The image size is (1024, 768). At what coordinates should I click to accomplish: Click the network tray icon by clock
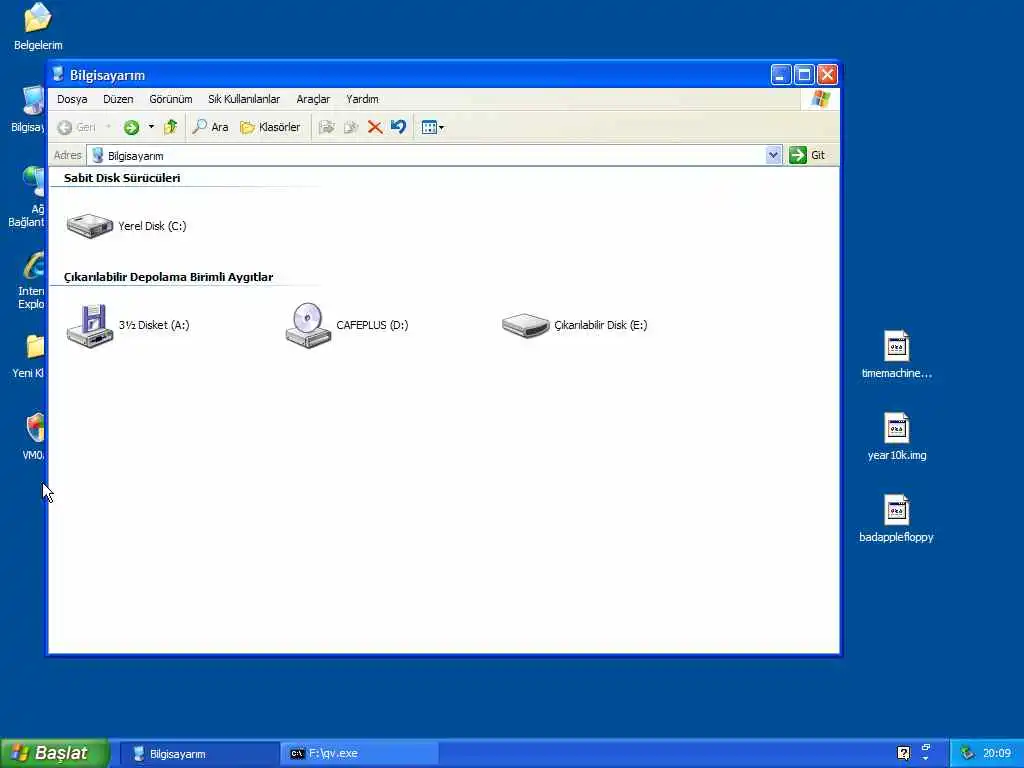[967, 753]
